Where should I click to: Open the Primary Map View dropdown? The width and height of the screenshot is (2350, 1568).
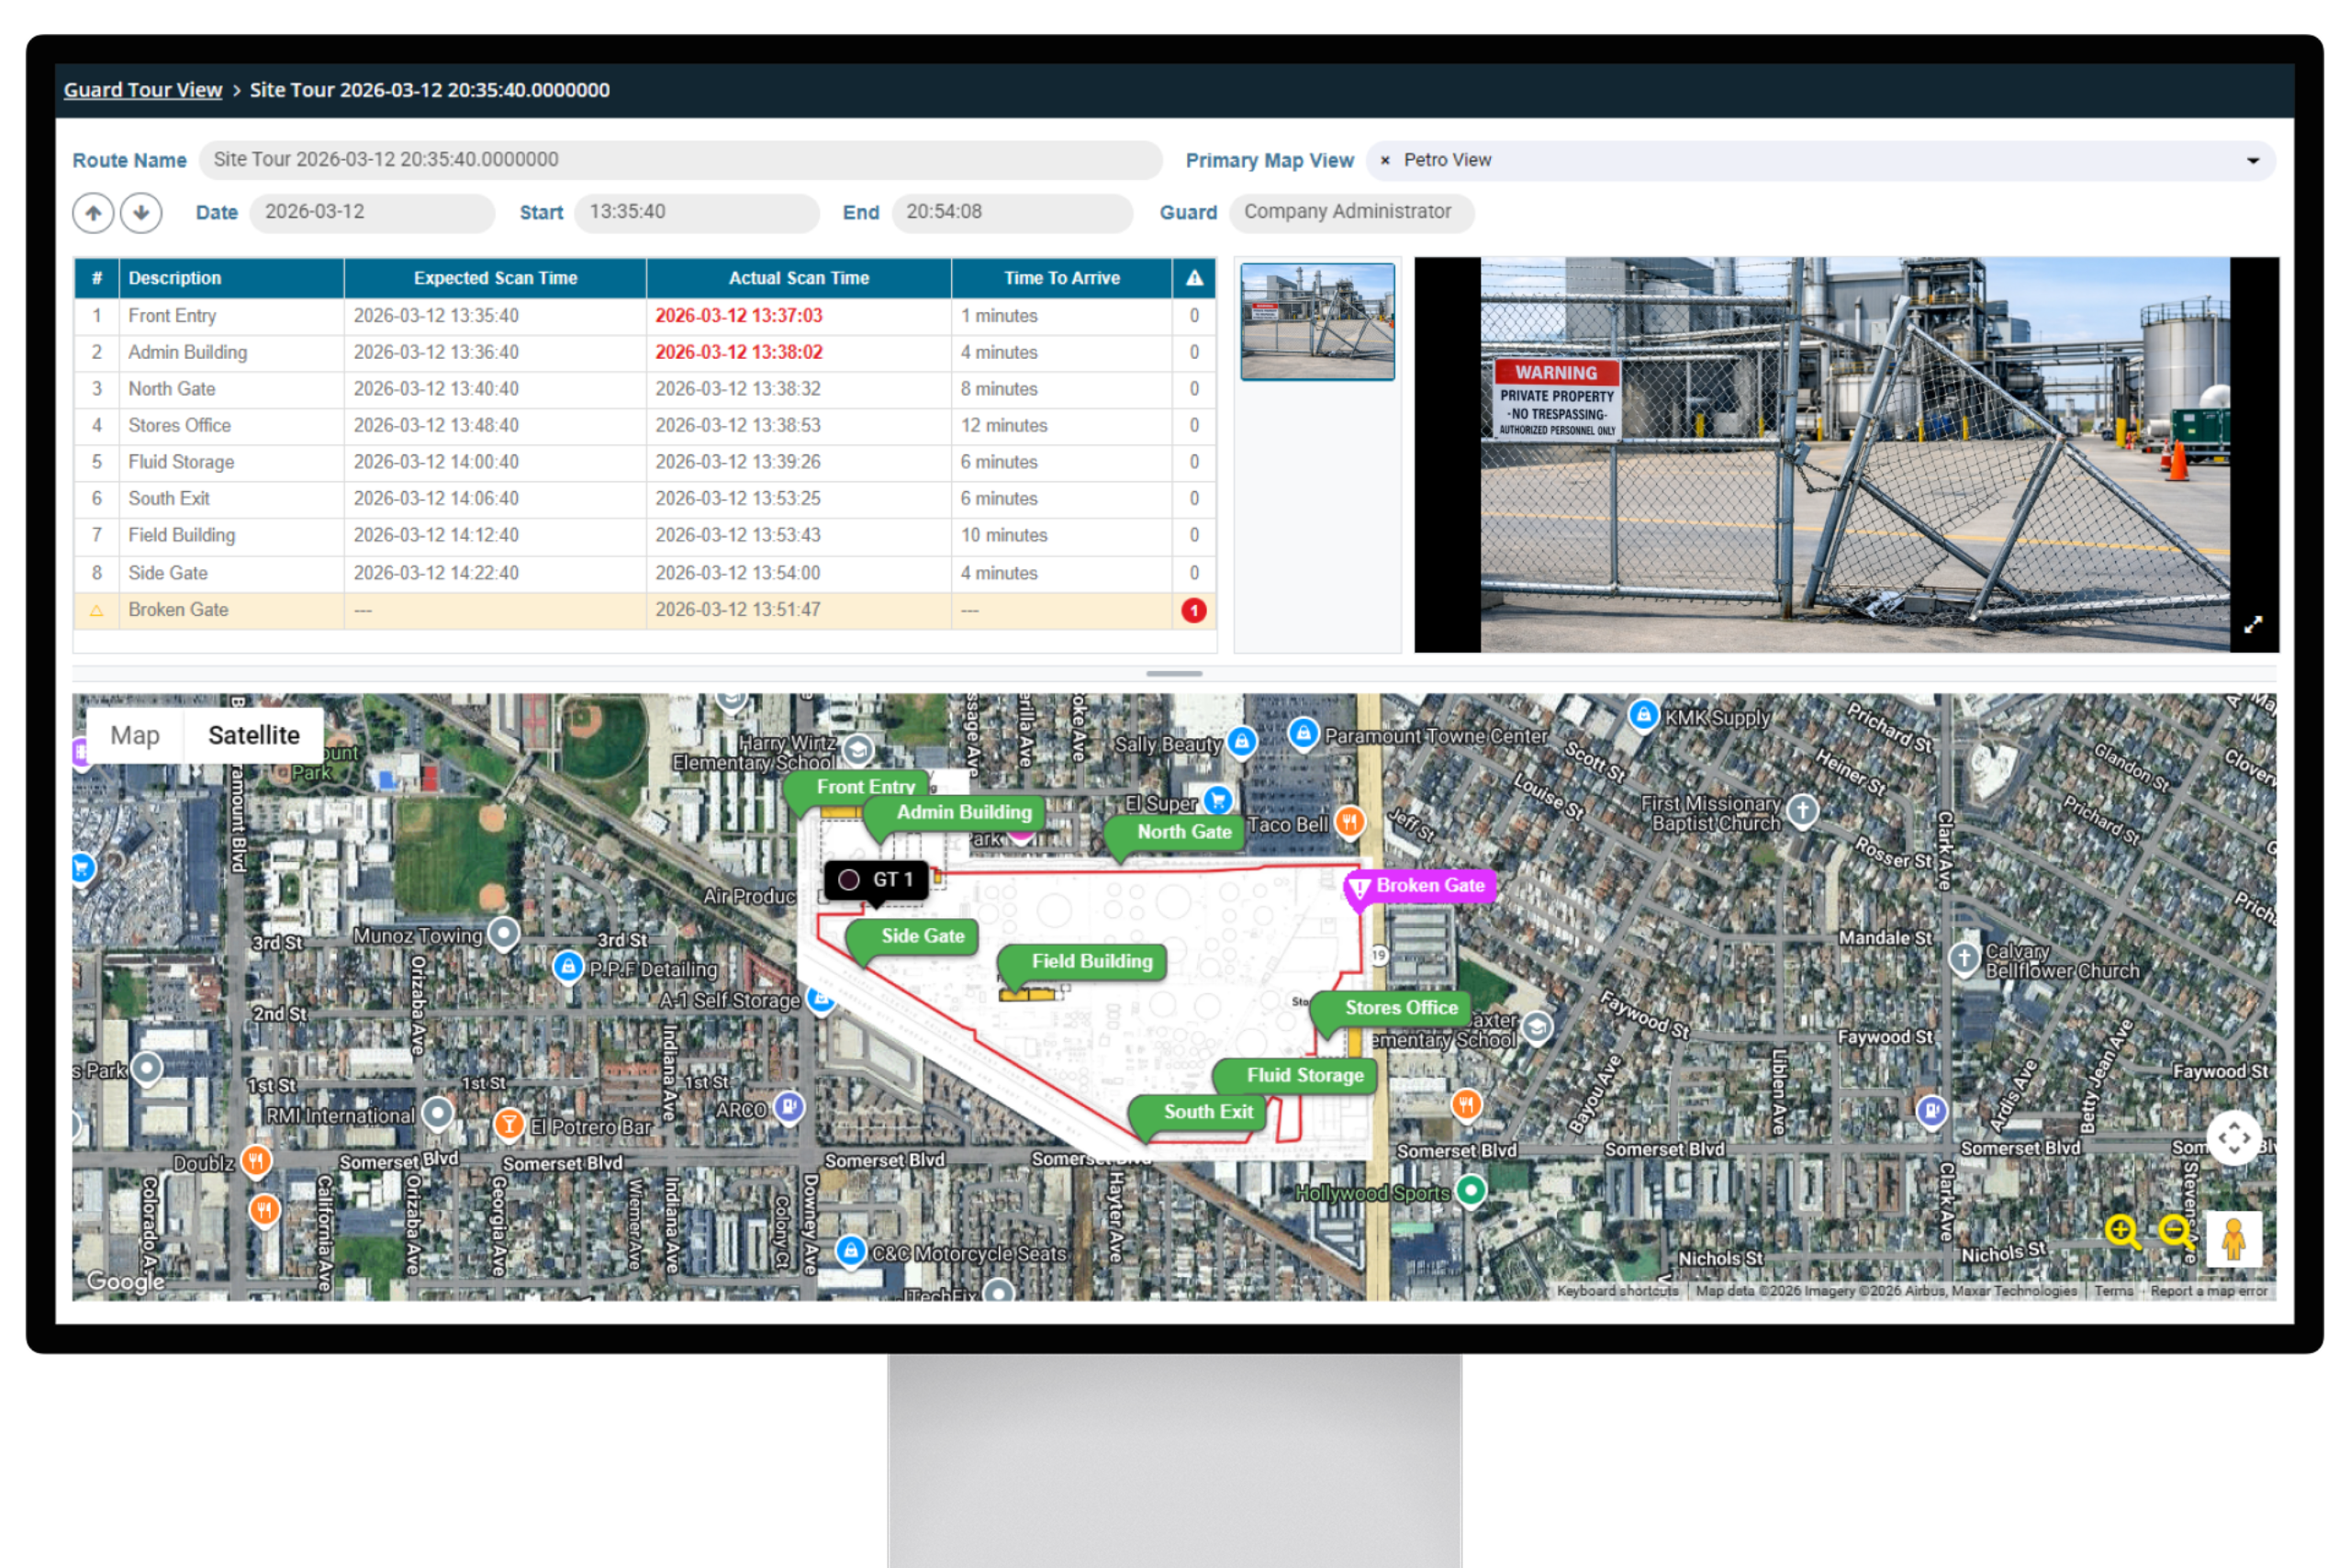click(x=2252, y=161)
